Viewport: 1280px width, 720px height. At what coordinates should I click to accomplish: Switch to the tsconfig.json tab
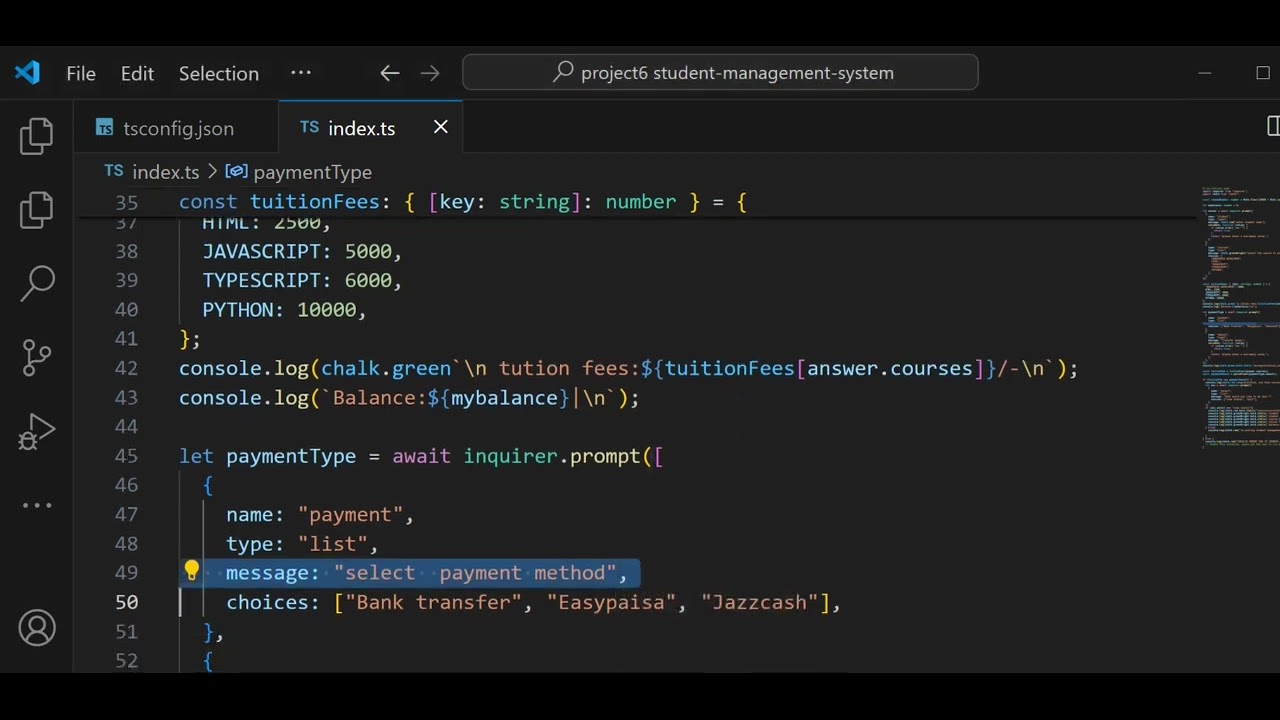coord(176,128)
